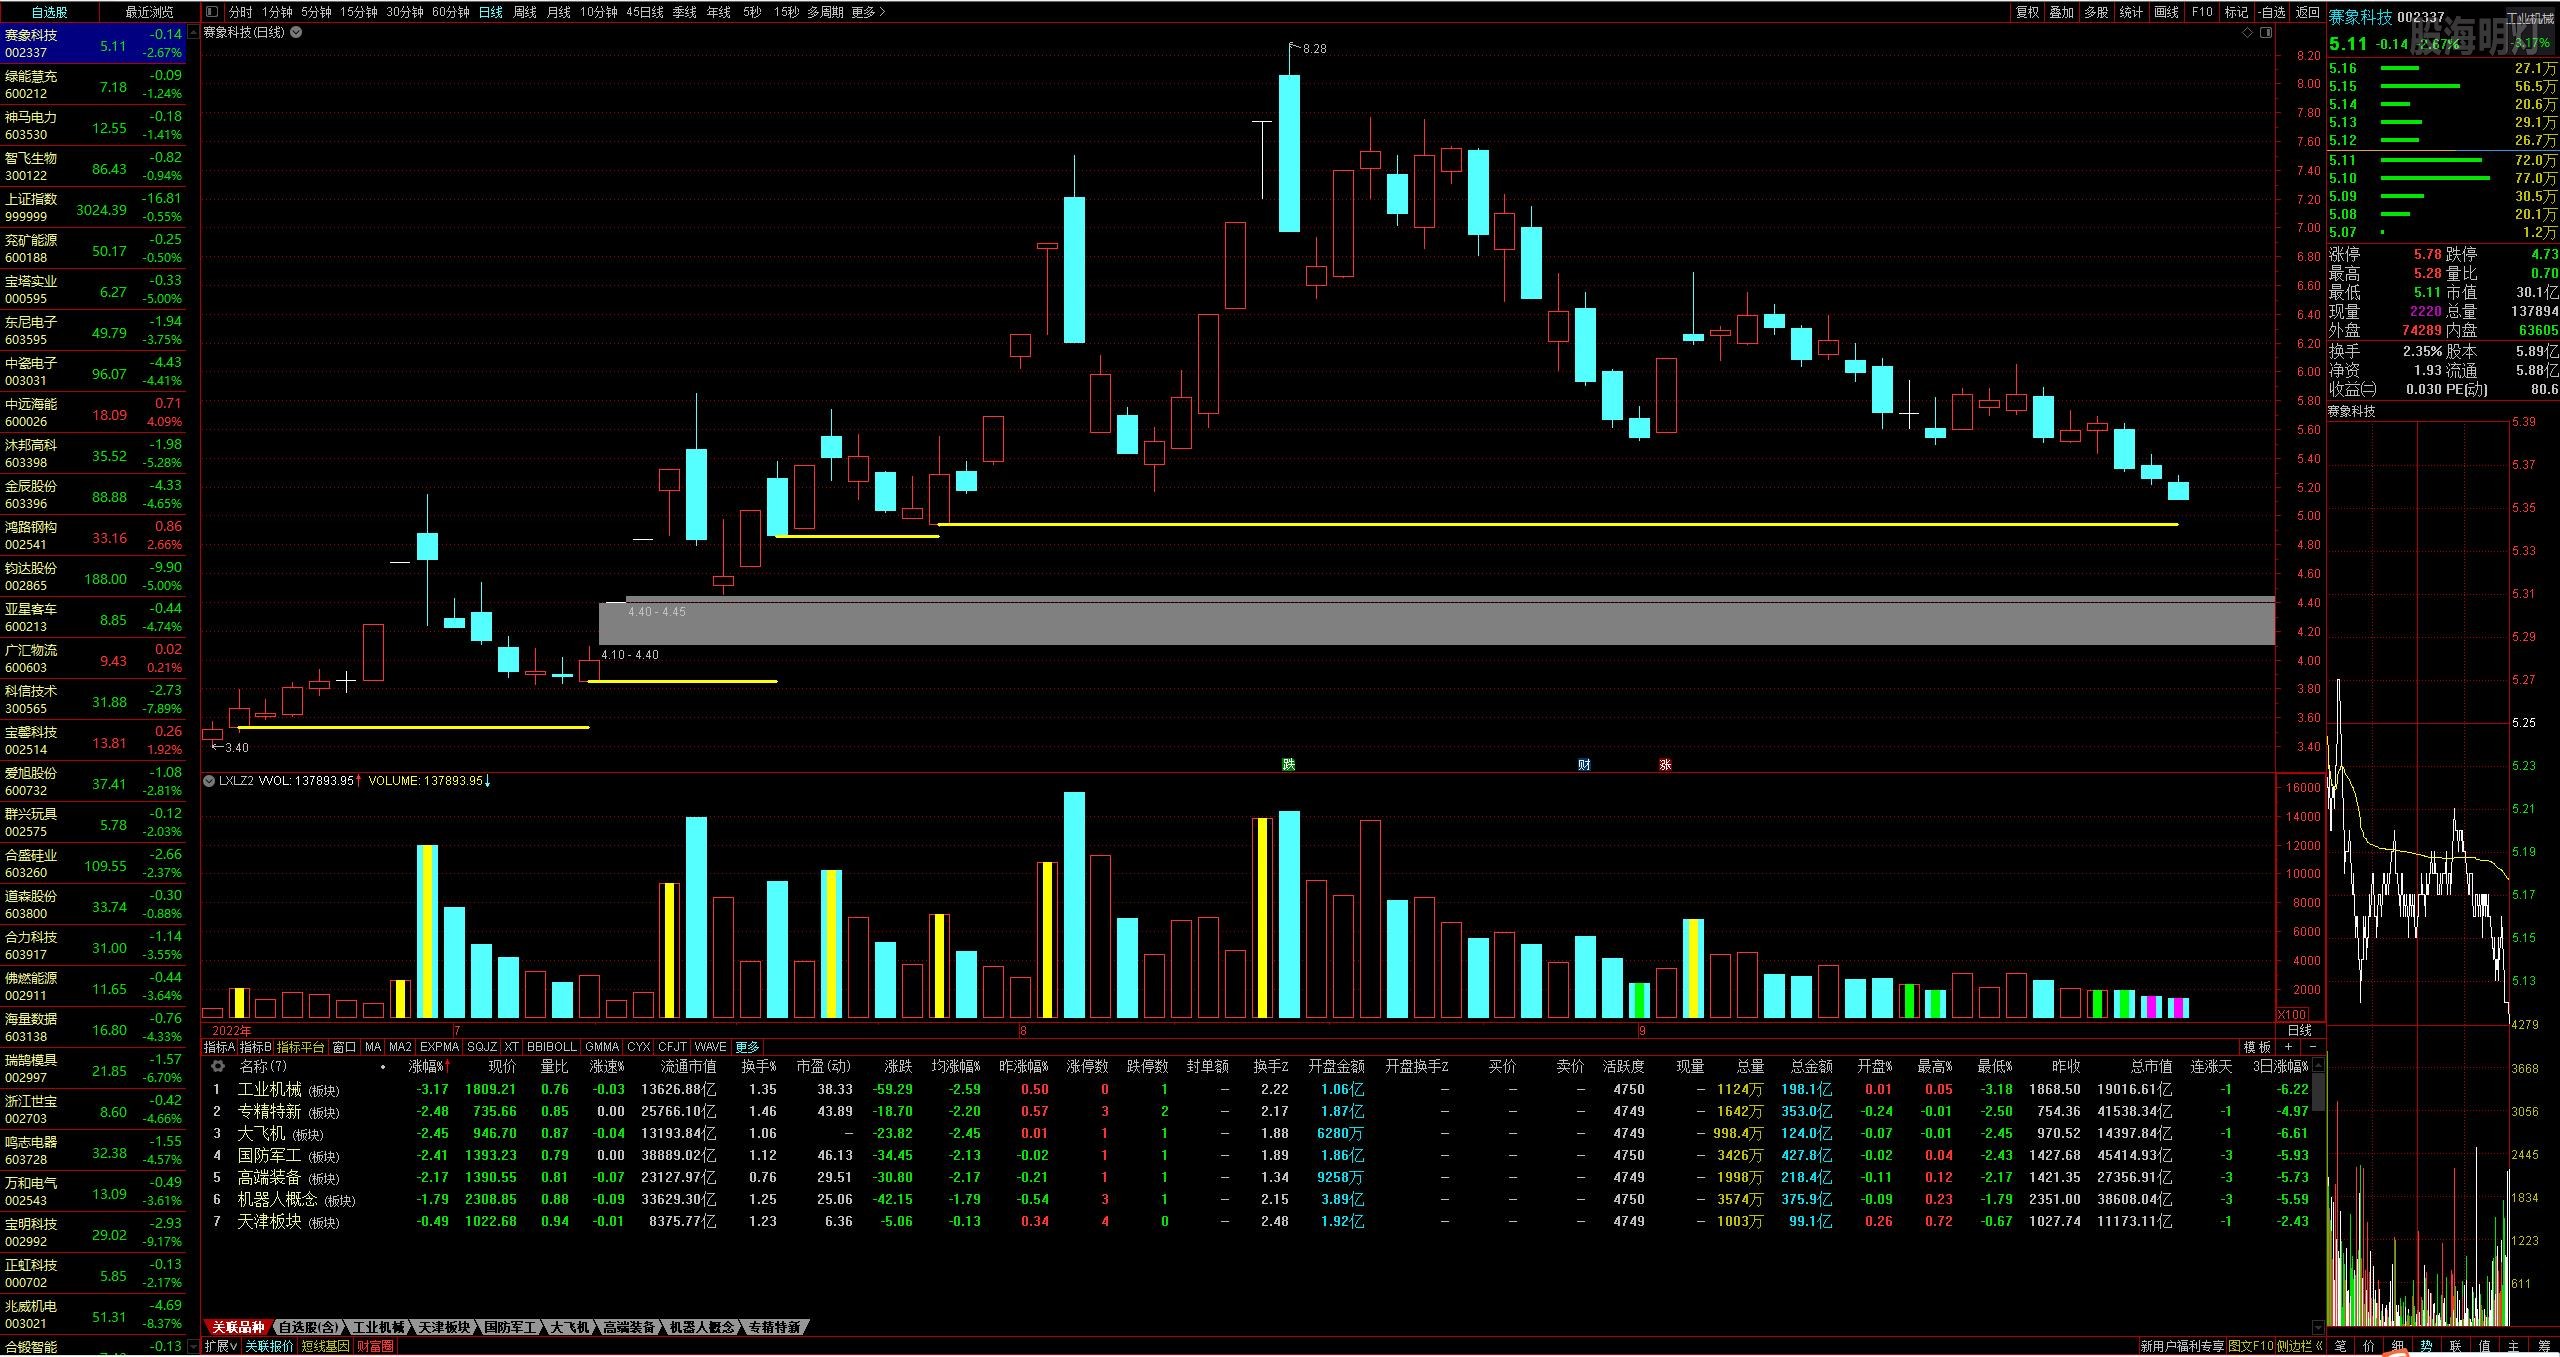This screenshot has width=2560, height=1357.
Task: Select 自选股 tab in left sidebar
Action: (x=49, y=12)
